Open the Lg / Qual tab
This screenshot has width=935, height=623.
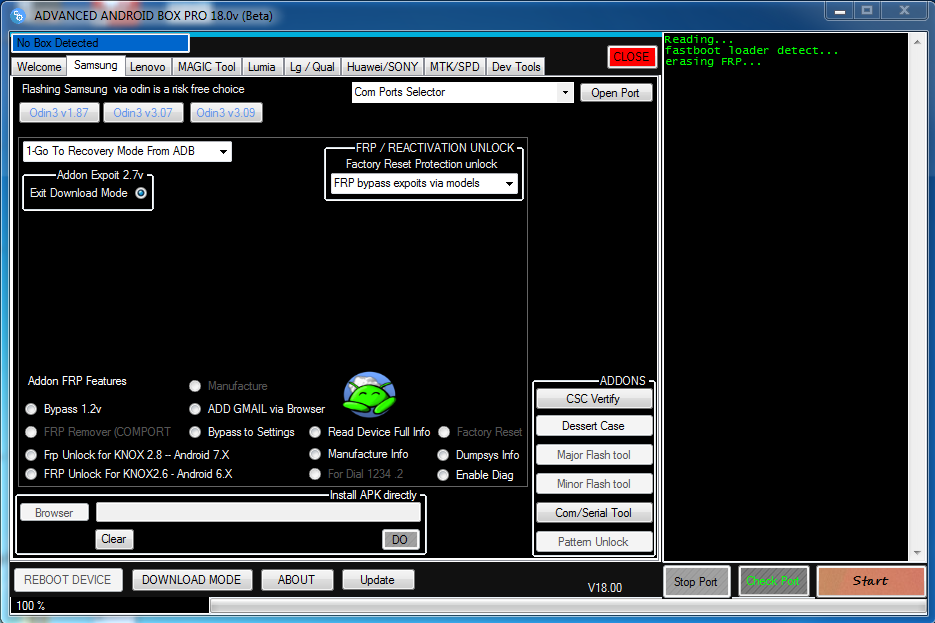312,67
